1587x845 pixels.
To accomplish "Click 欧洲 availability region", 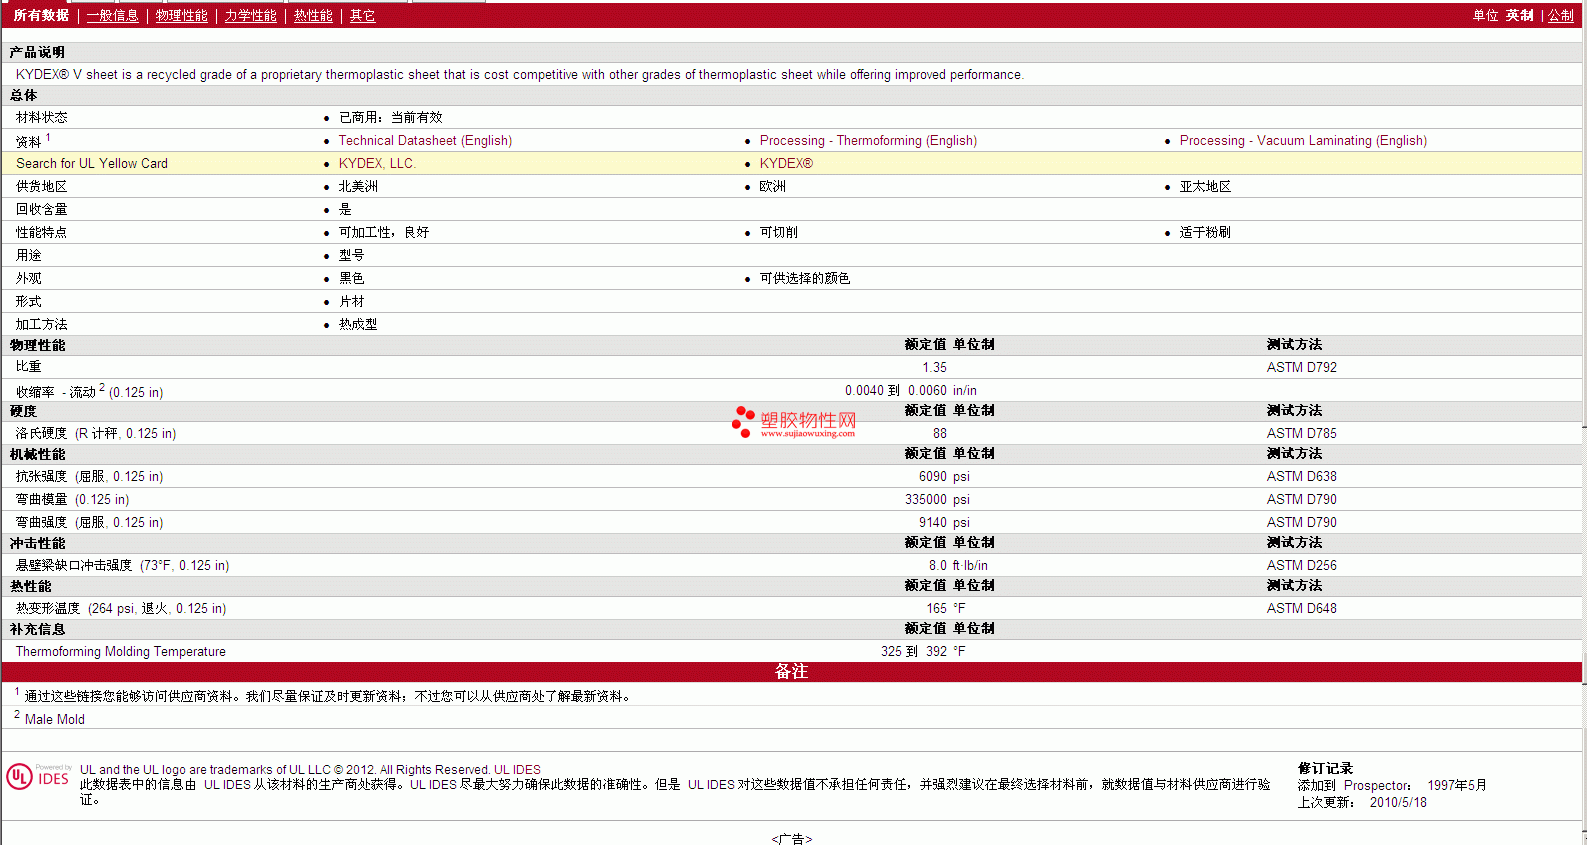I will 772,187.
